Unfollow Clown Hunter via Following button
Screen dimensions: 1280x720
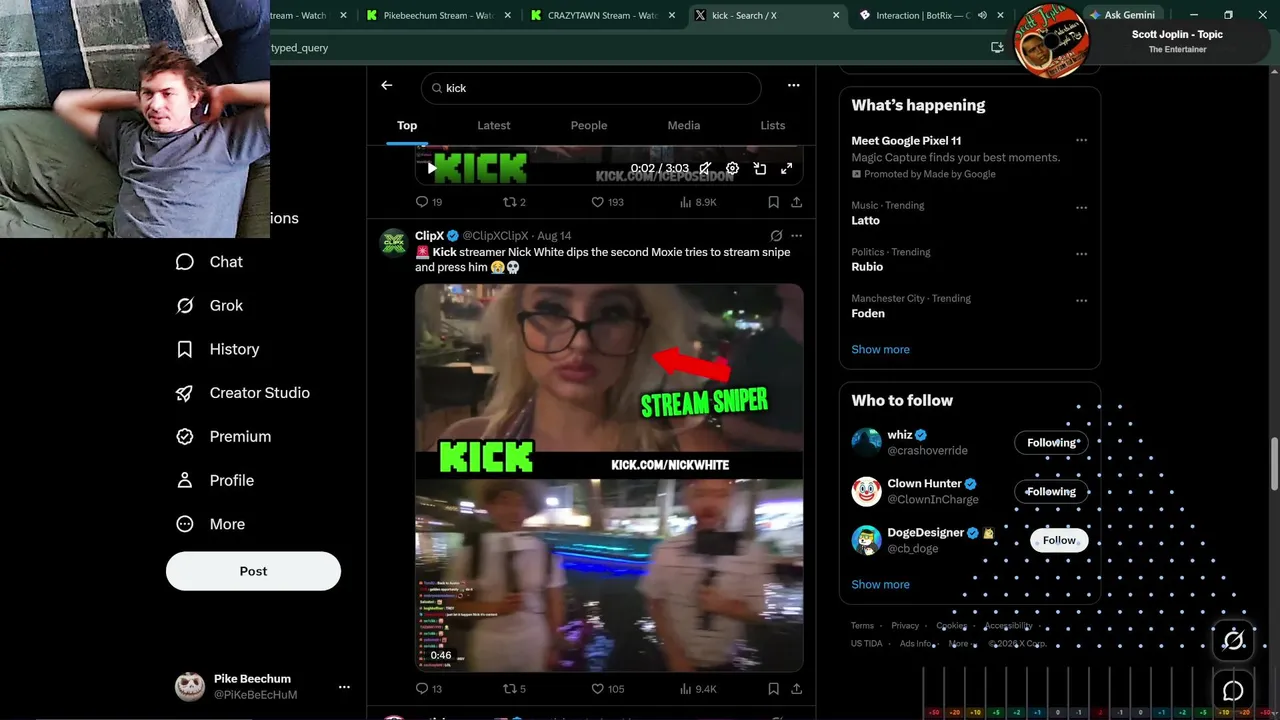[1051, 492]
